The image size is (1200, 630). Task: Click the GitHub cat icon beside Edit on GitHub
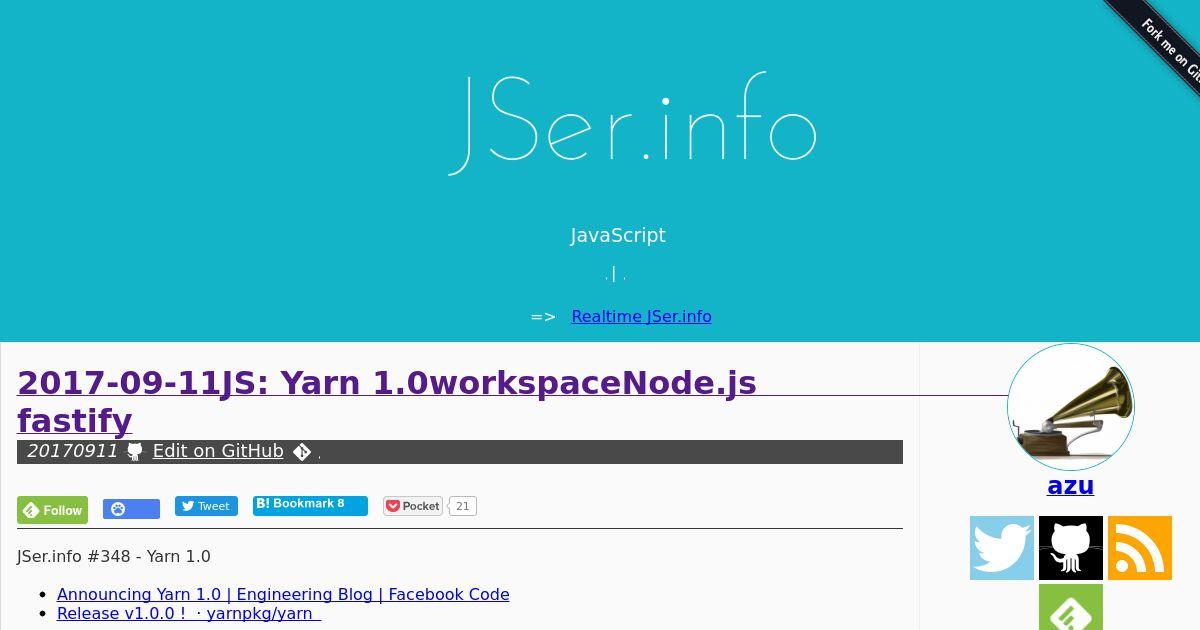click(x=135, y=452)
